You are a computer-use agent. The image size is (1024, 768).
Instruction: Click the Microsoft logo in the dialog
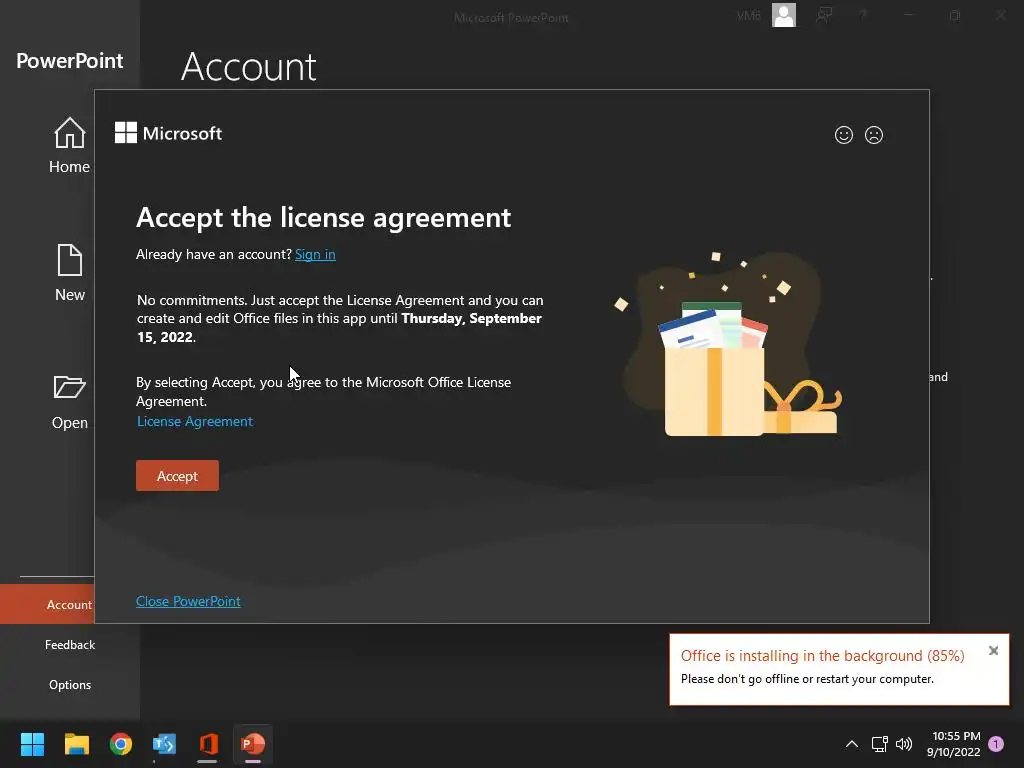168,133
